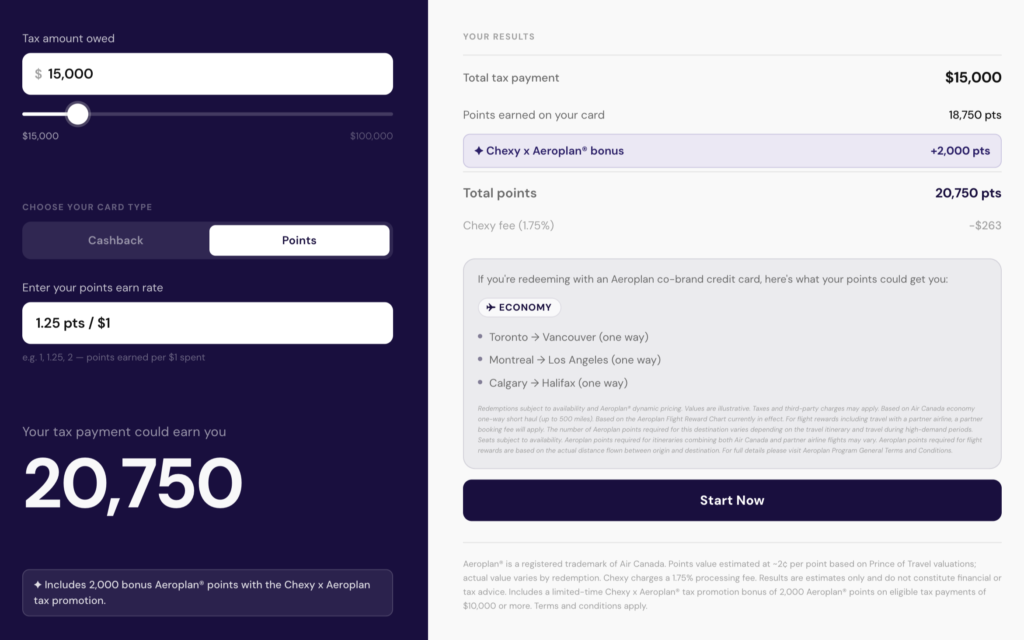Viewport: 1024px width, 640px height.
Task: Click the $100,000 maximum slider label
Action: coord(371,136)
